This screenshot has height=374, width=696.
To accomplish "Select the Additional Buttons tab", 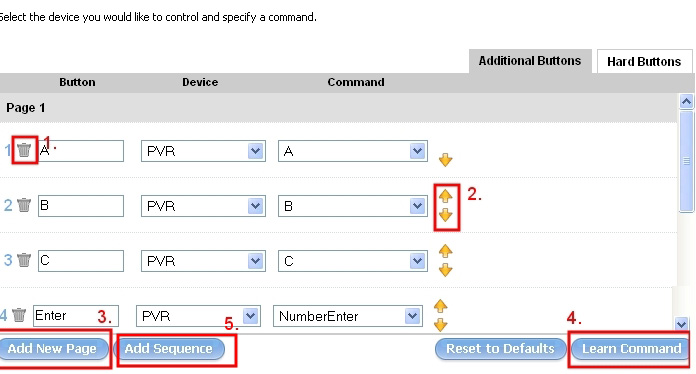I will click(530, 61).
